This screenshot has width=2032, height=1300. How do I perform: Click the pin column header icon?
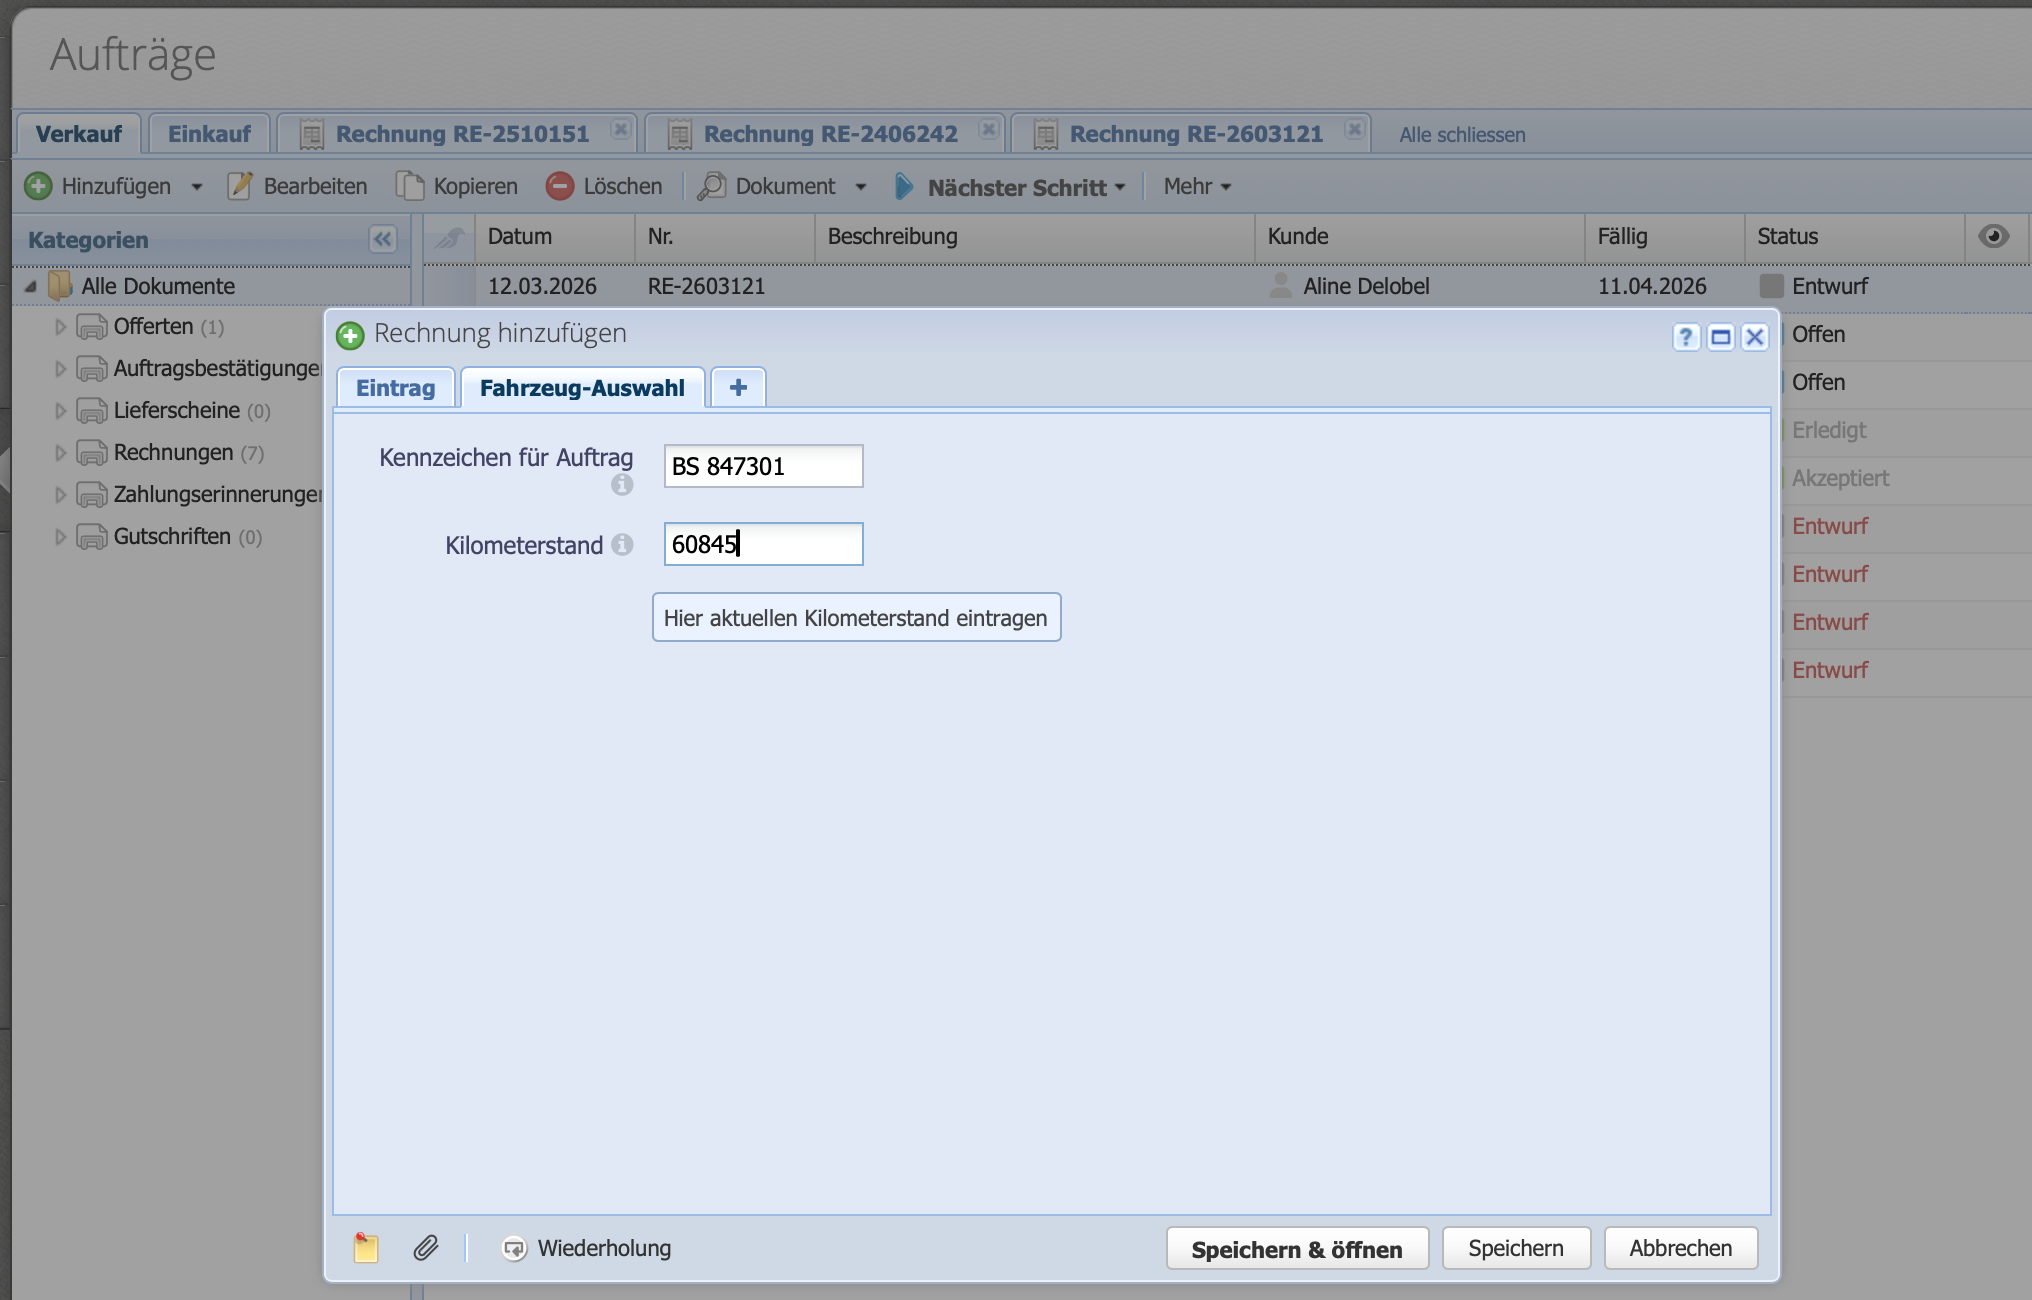coord(449,237)
